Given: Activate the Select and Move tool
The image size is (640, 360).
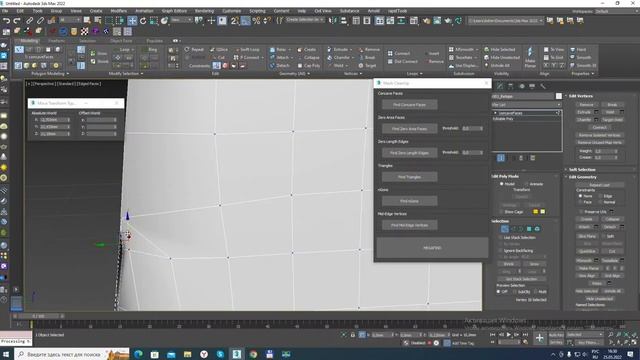Looking at the screenshot, I should tap(132, 20).
